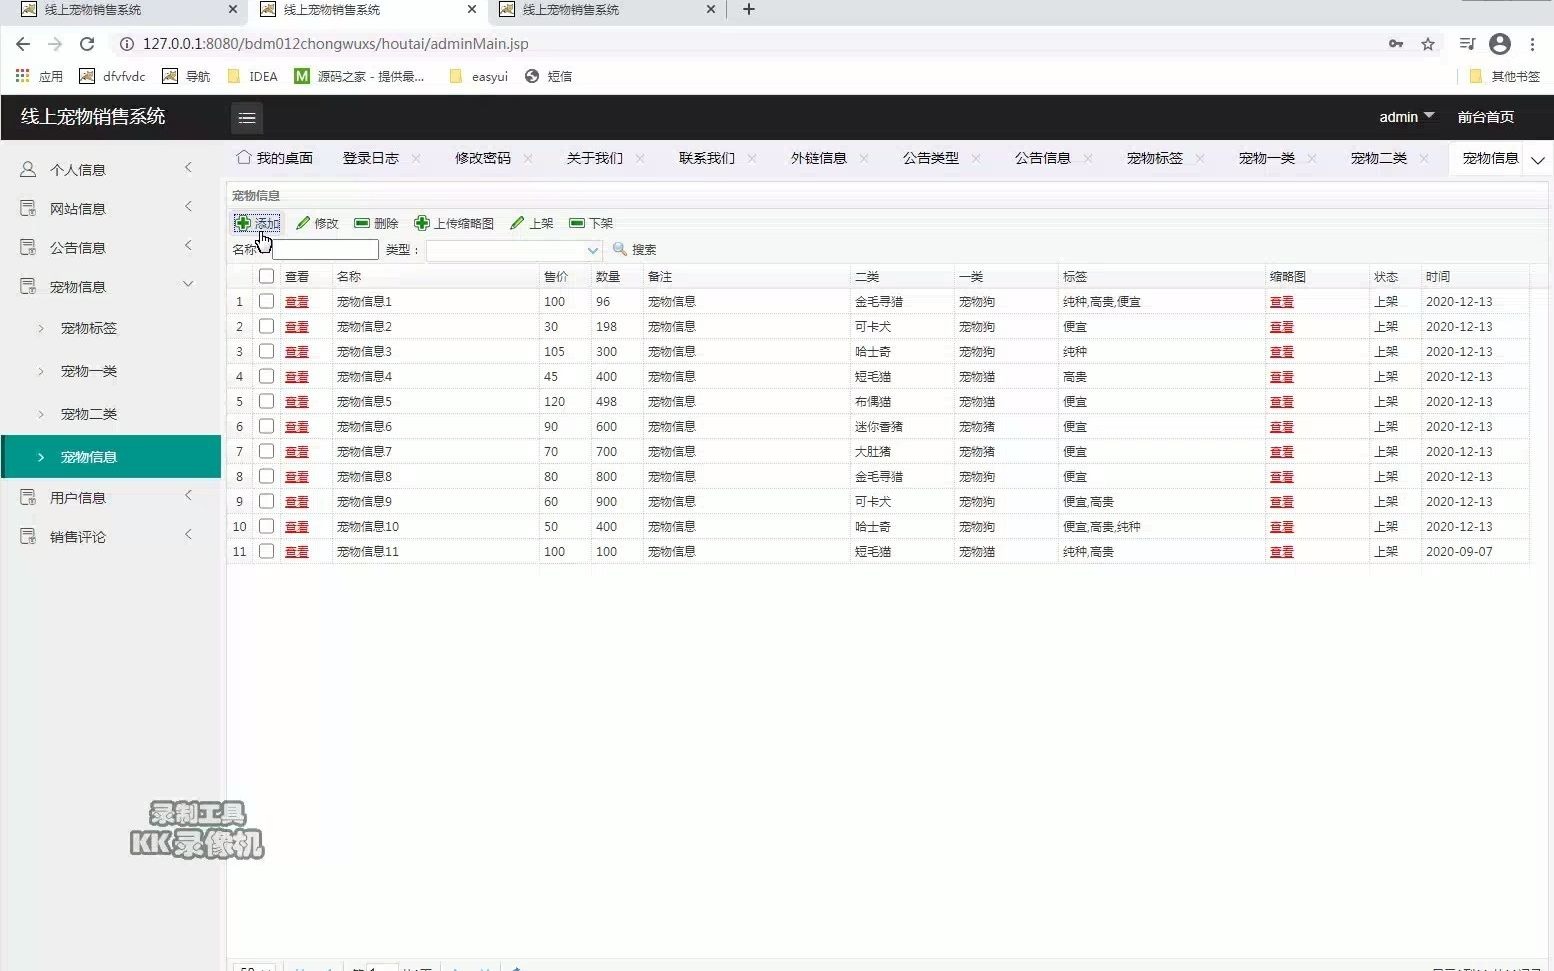Expand the 网站信息 sidebar menu
Screen dimensions: 1554x971
pyautogui.click(x=188, y=207)
